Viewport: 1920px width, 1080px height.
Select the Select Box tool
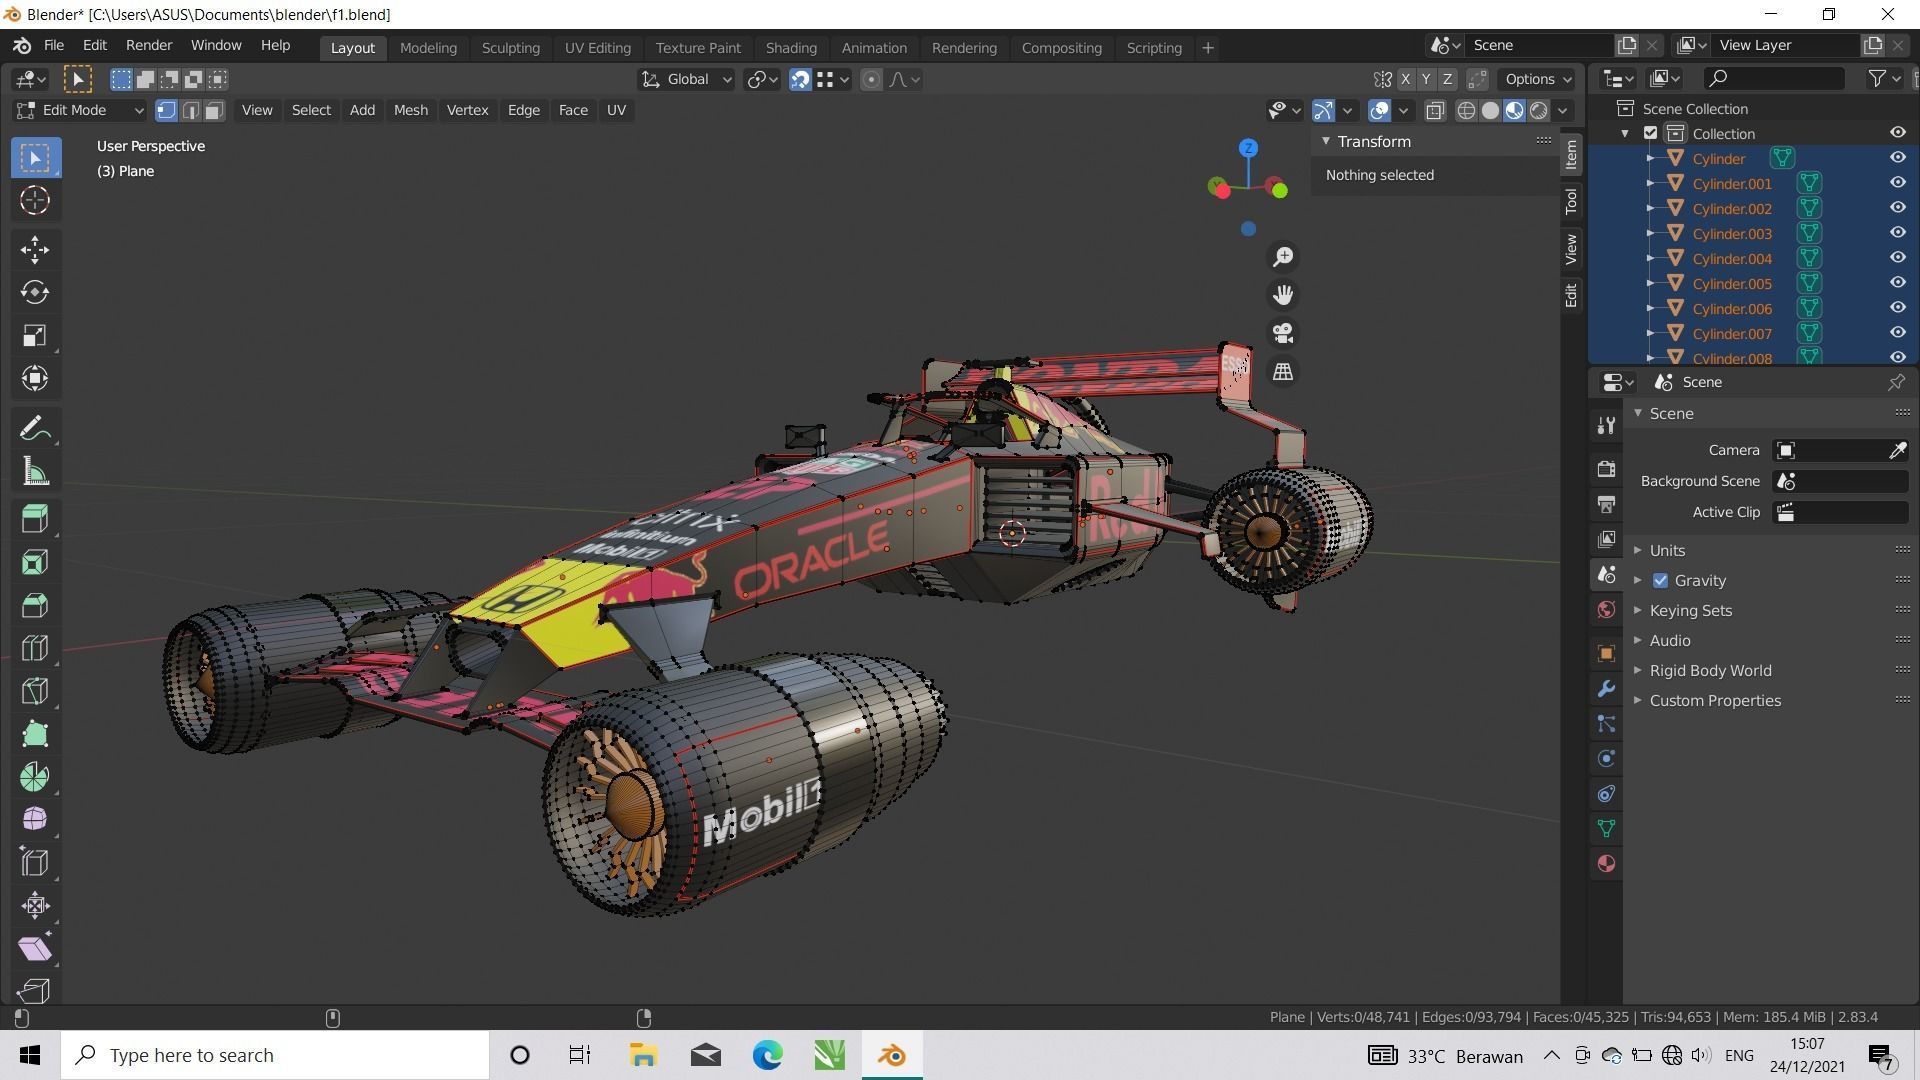pos(35,158)
